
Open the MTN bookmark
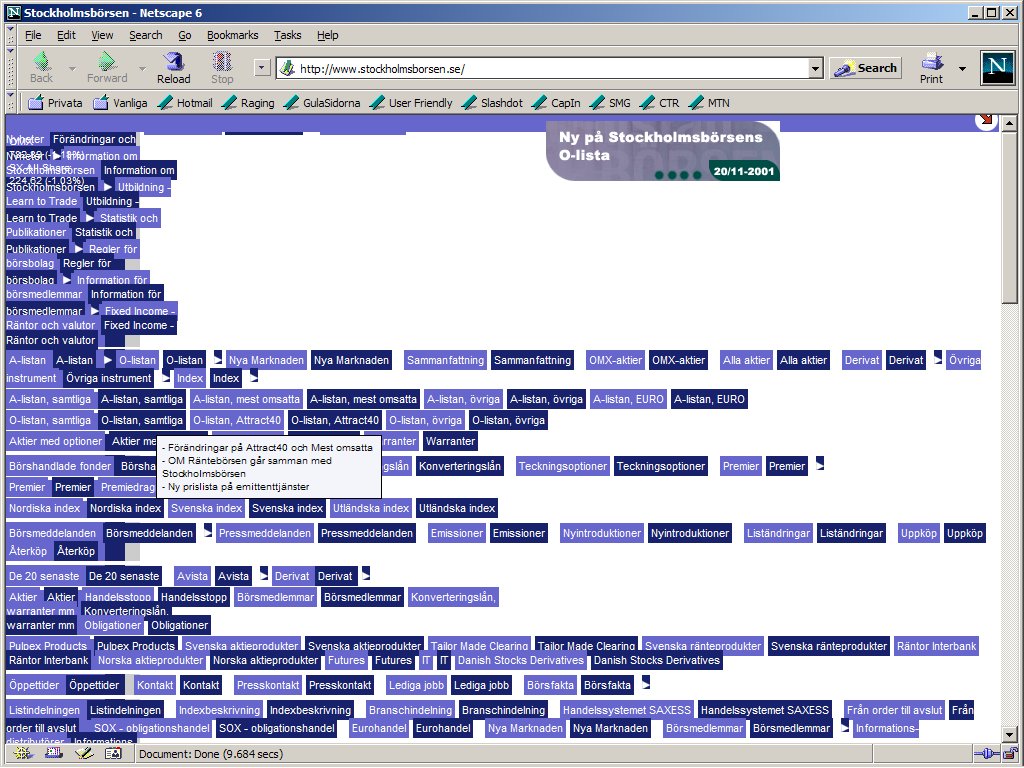click(x=710, y=103)
